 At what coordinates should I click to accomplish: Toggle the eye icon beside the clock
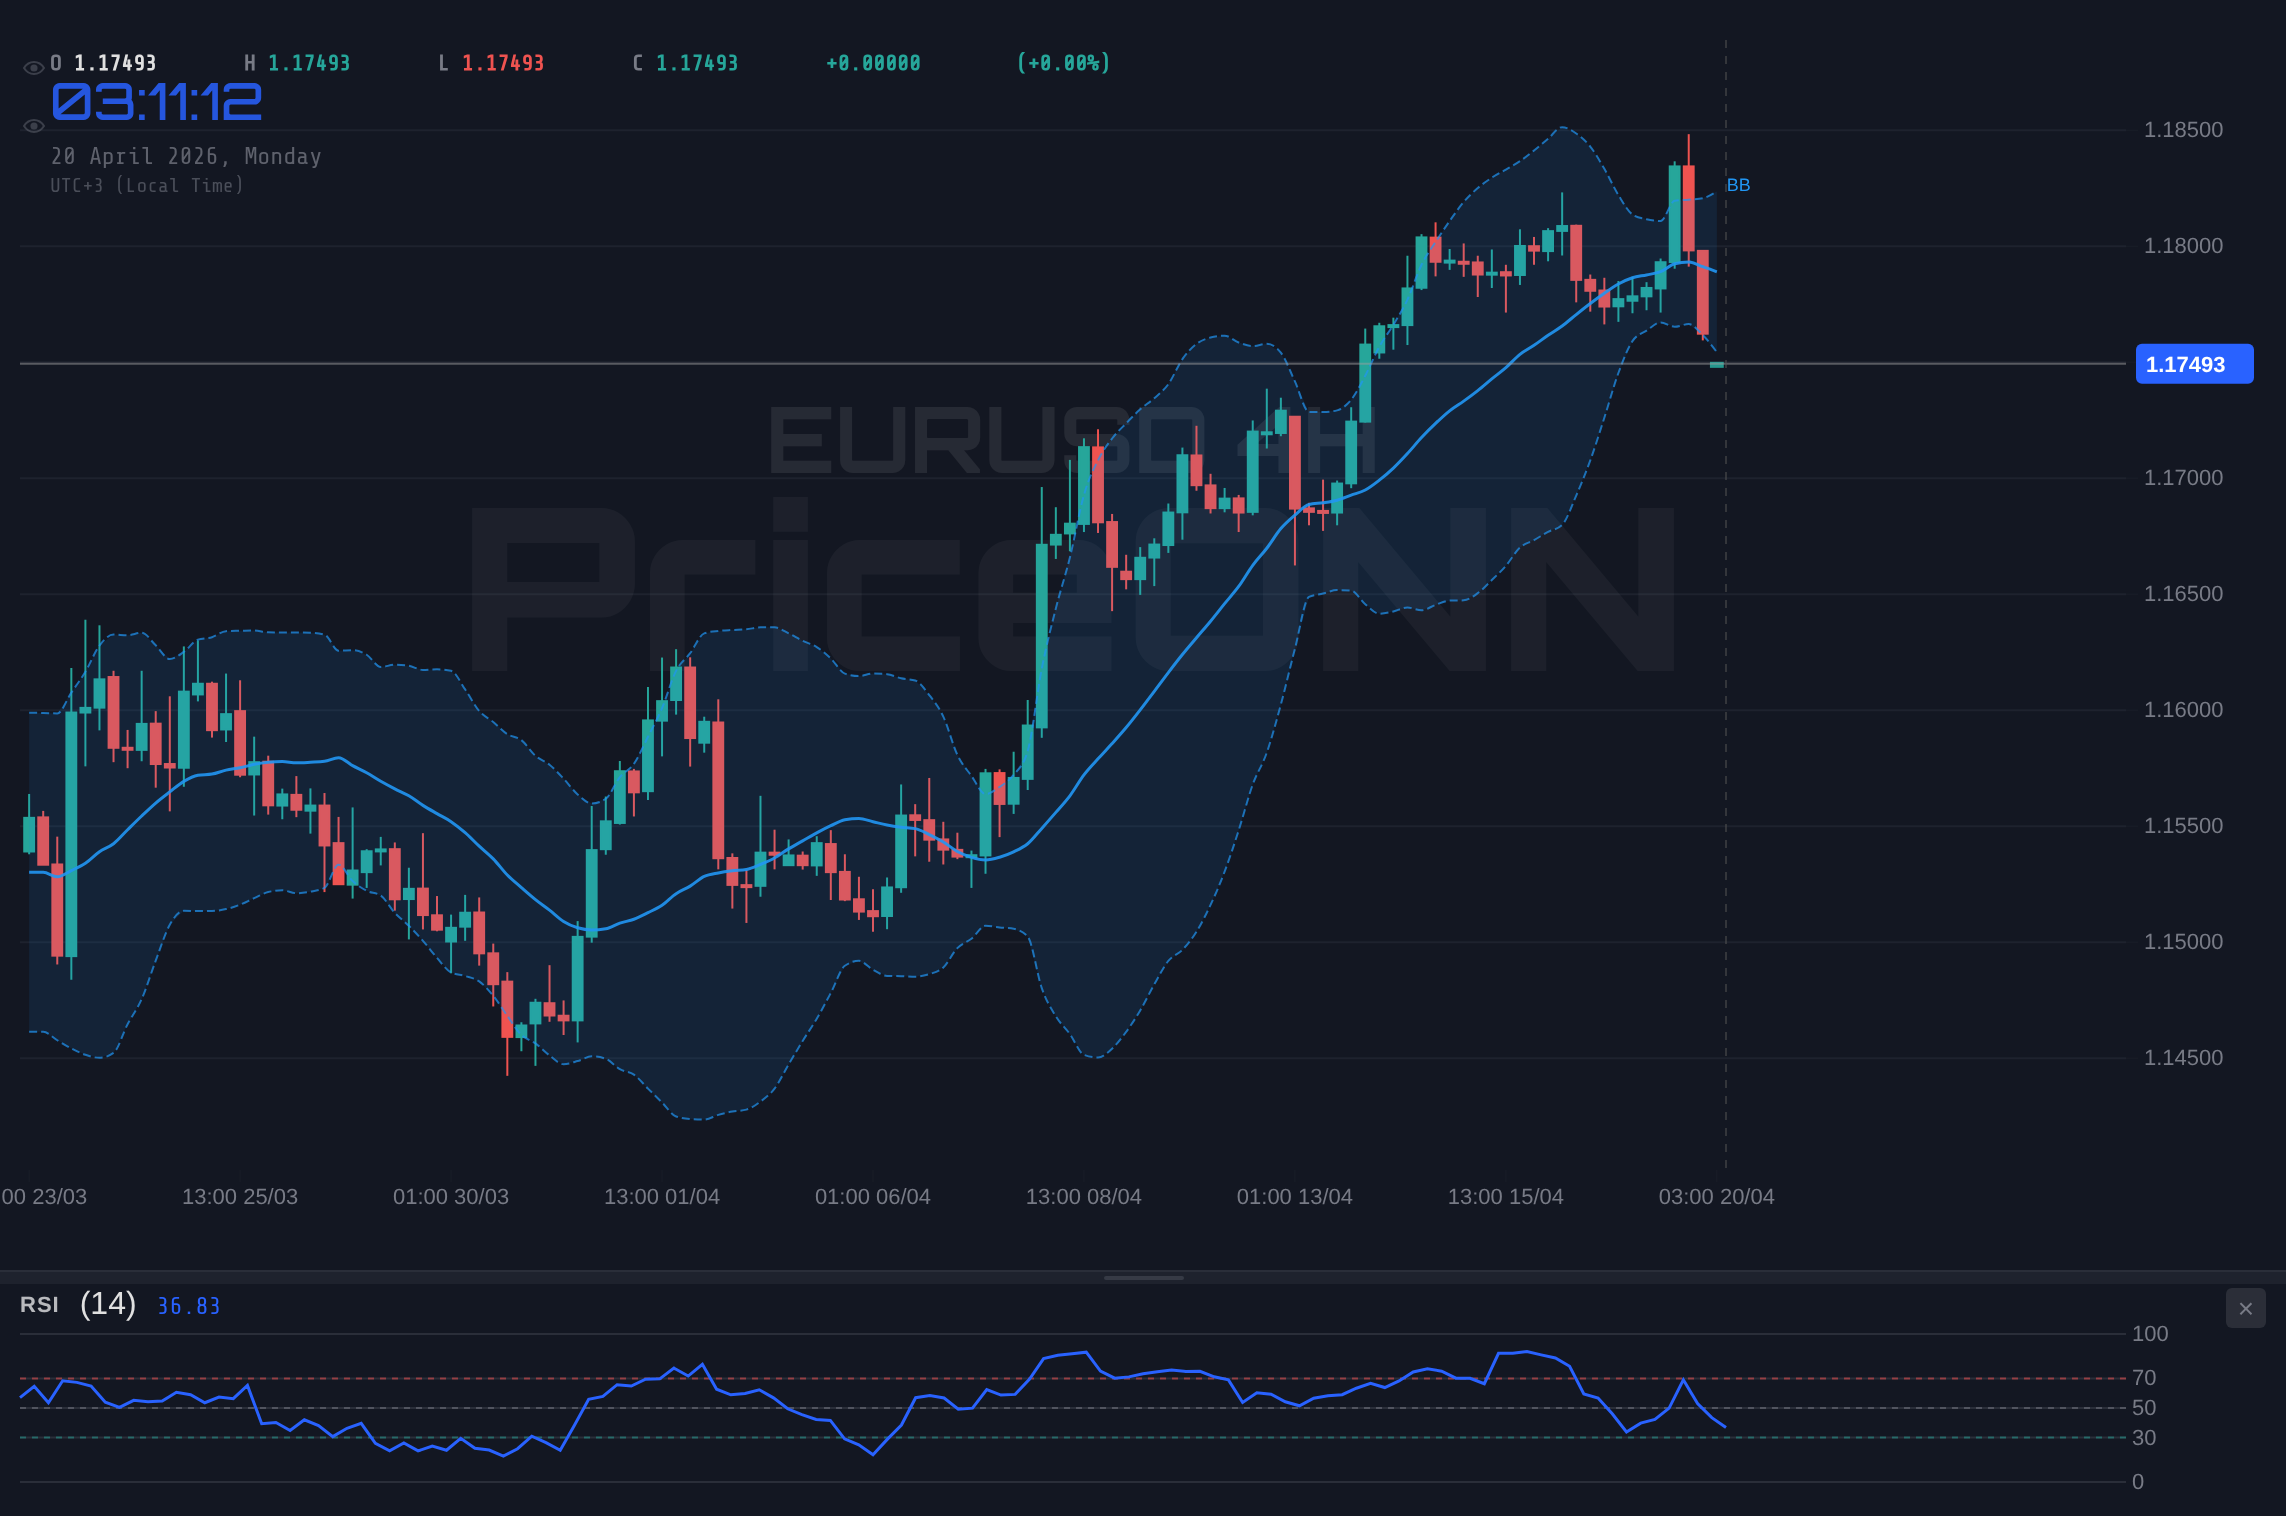coord(33,126)
